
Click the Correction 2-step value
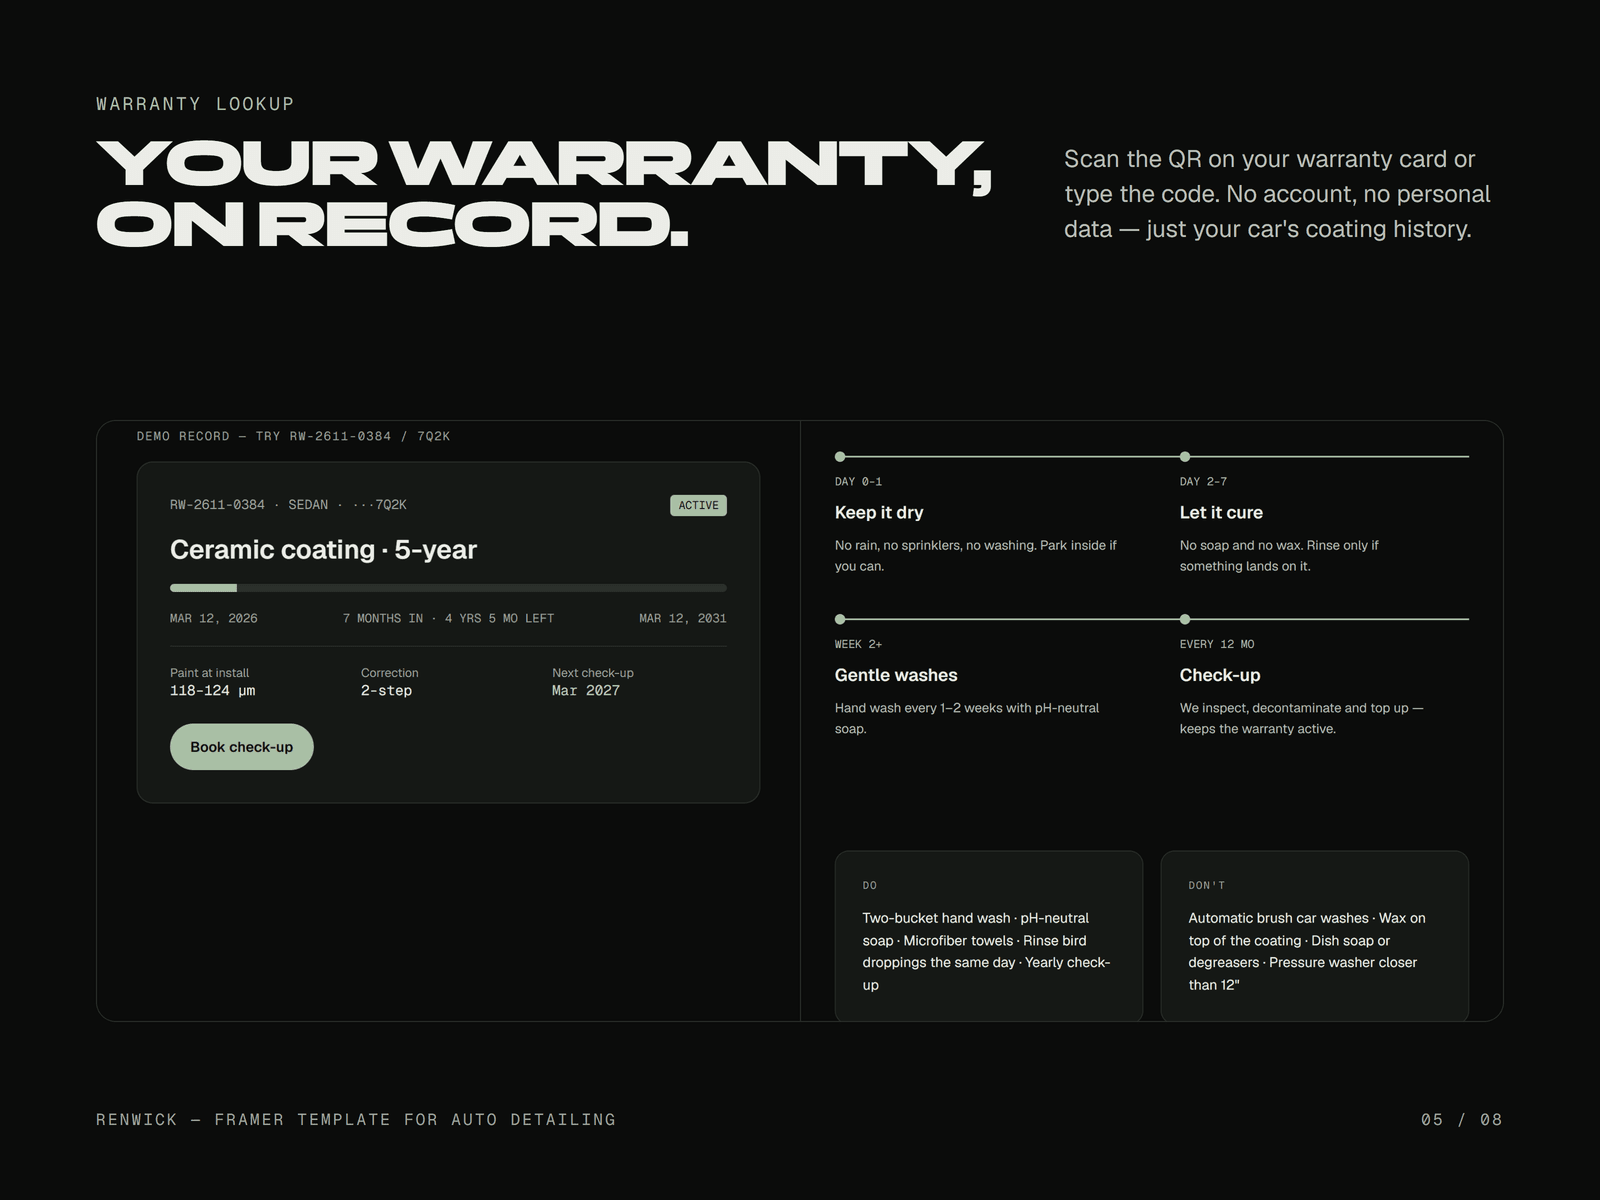(386, 691)
